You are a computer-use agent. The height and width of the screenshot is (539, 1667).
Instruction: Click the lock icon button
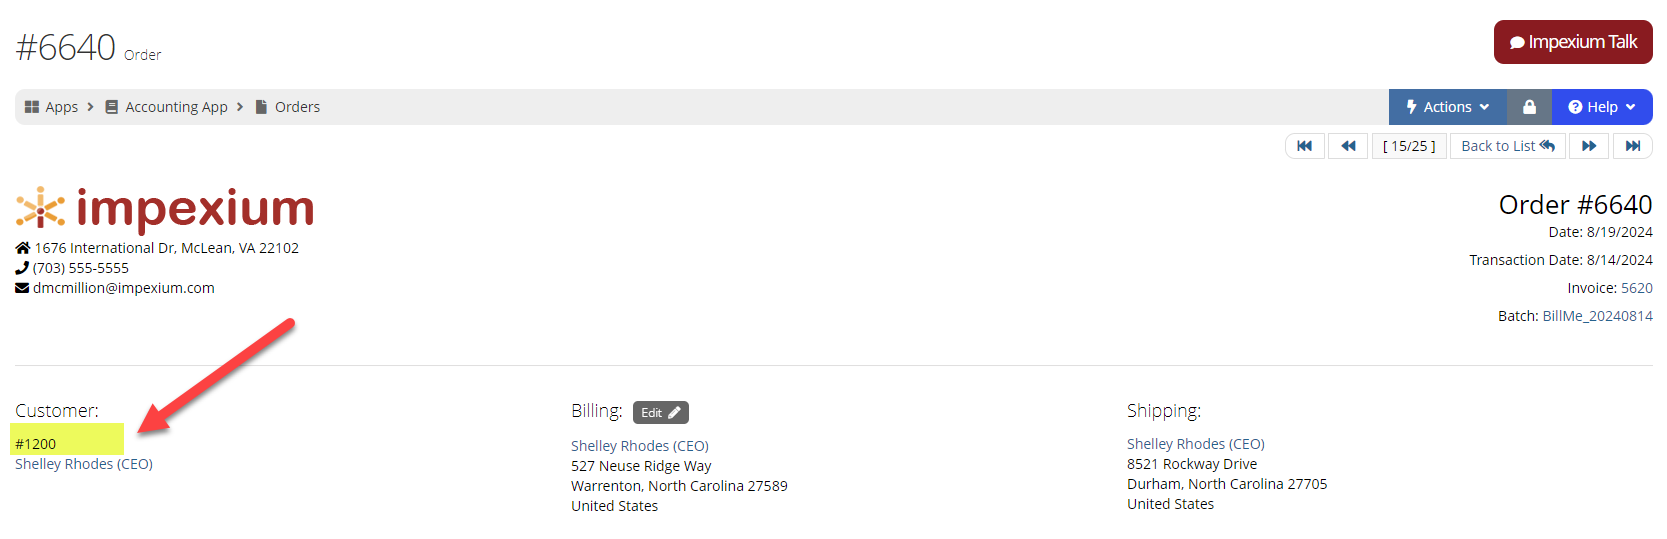click(x=1529, y=107)
